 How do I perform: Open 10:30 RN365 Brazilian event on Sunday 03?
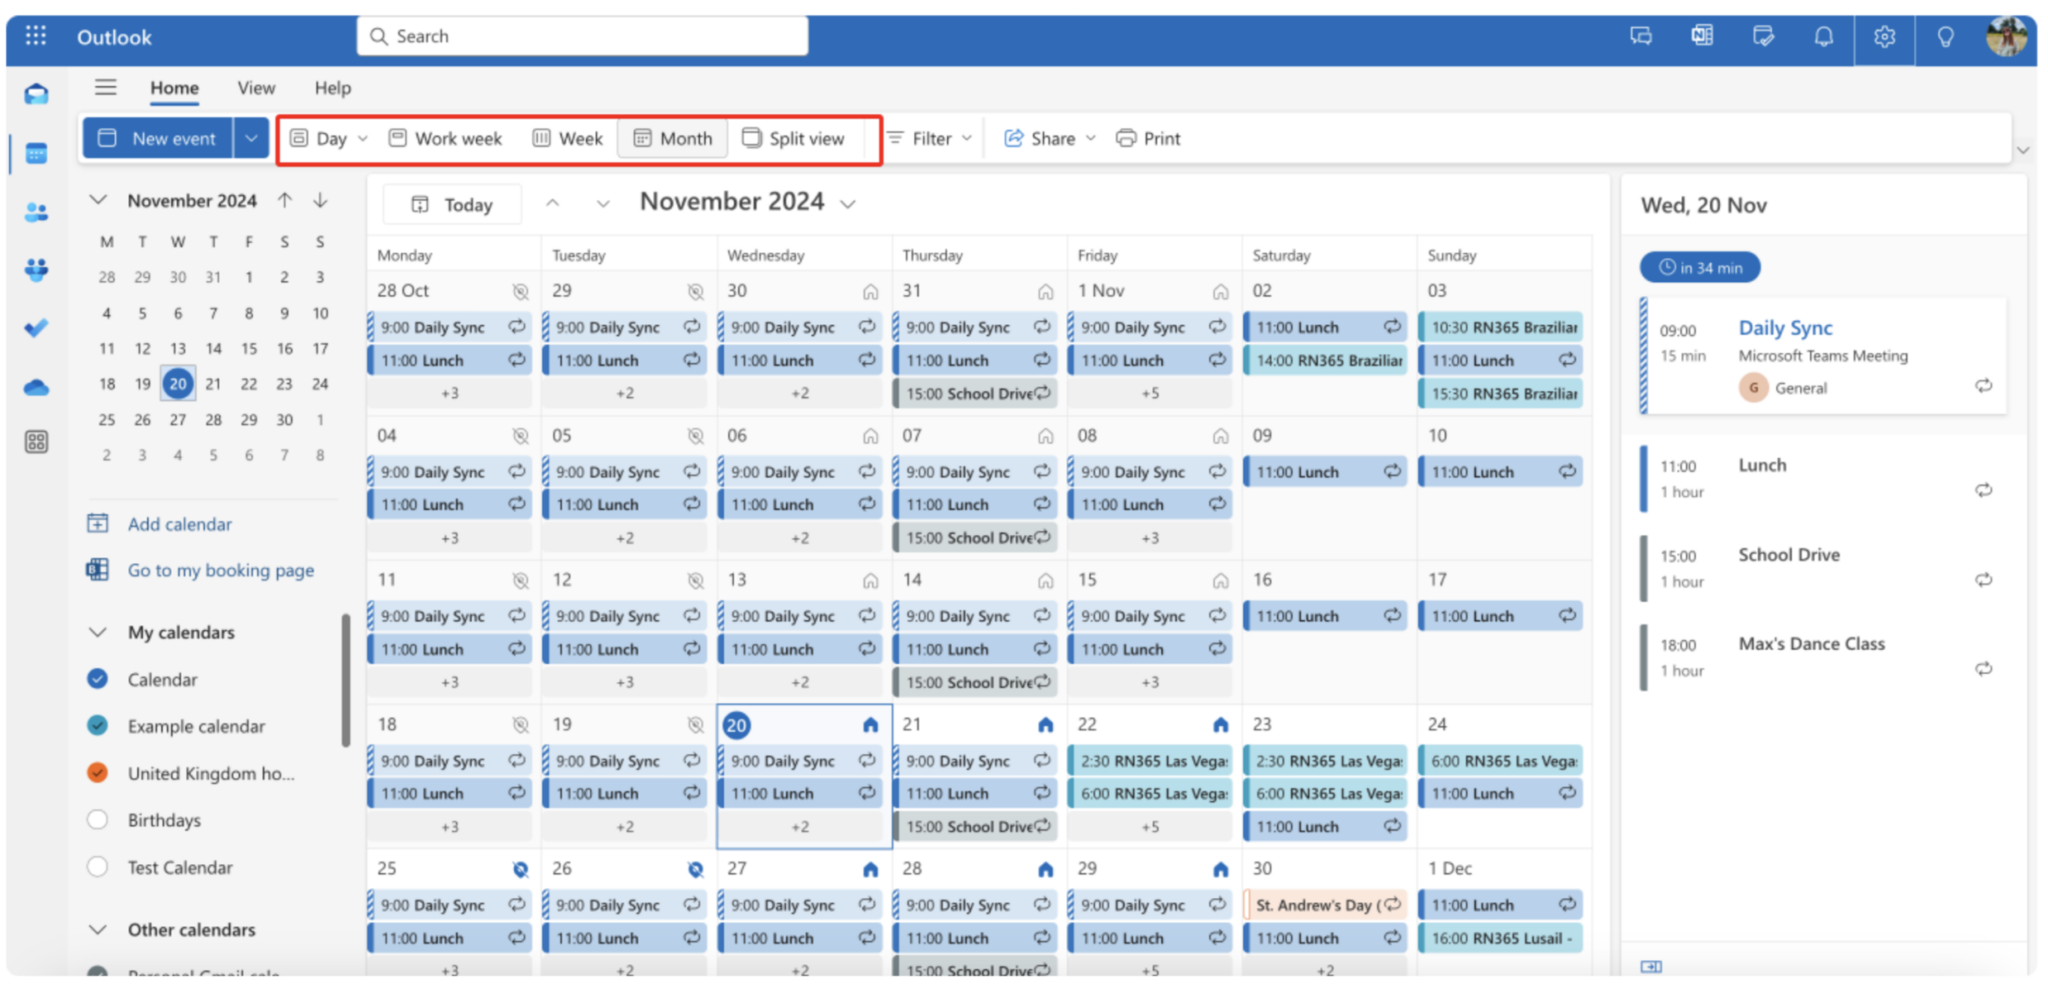click(x=1500, y=327)
